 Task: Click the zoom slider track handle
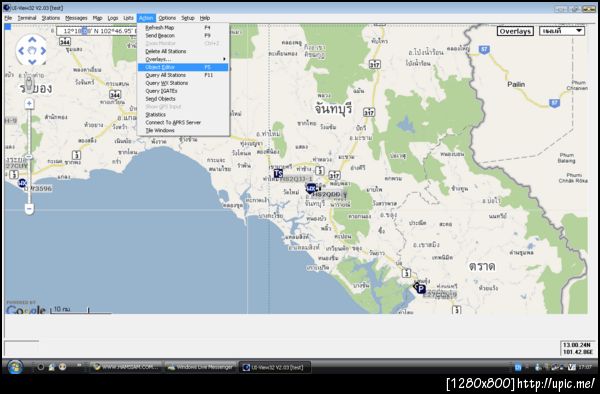(29, 157)
